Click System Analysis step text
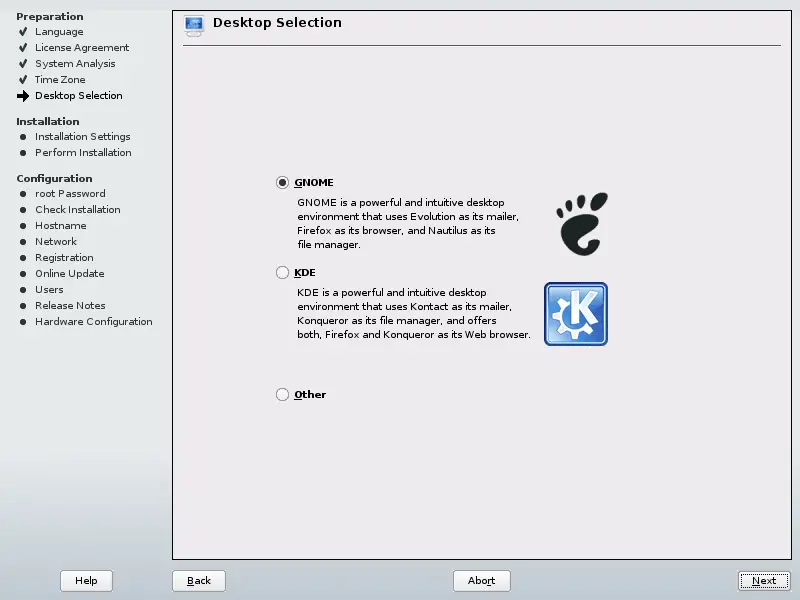This screenshot has width=800, height=600. click(75, 64)
